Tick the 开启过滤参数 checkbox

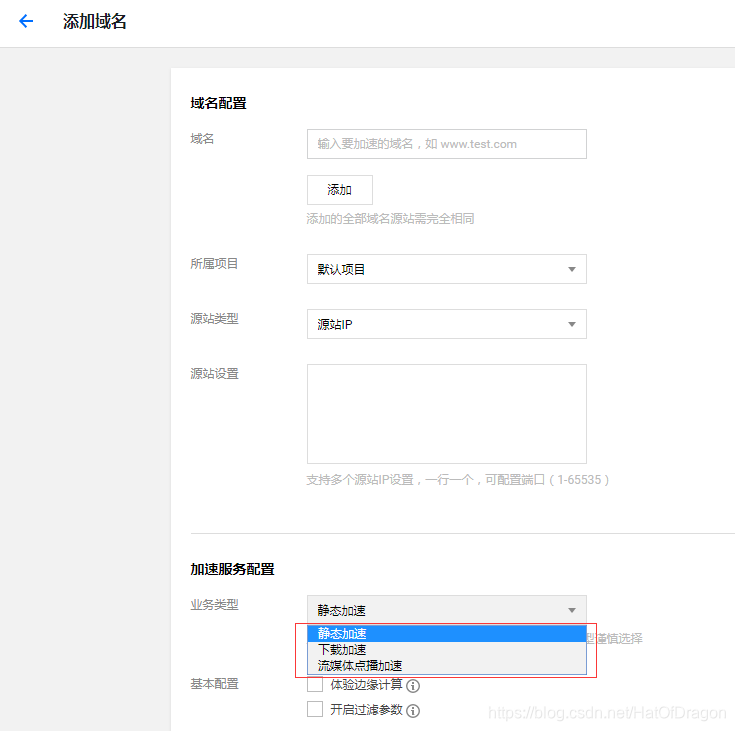pyautogui.click(x=315, y=709)
